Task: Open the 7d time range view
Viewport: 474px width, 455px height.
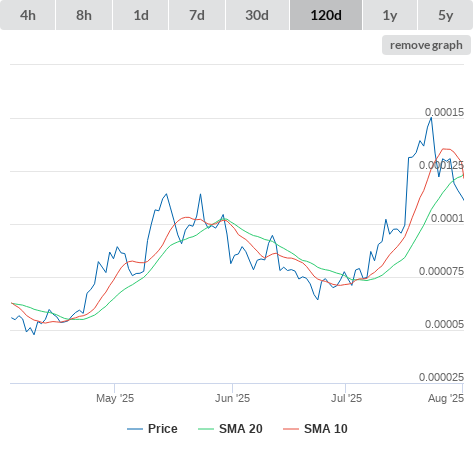Action: pos(197,15)
